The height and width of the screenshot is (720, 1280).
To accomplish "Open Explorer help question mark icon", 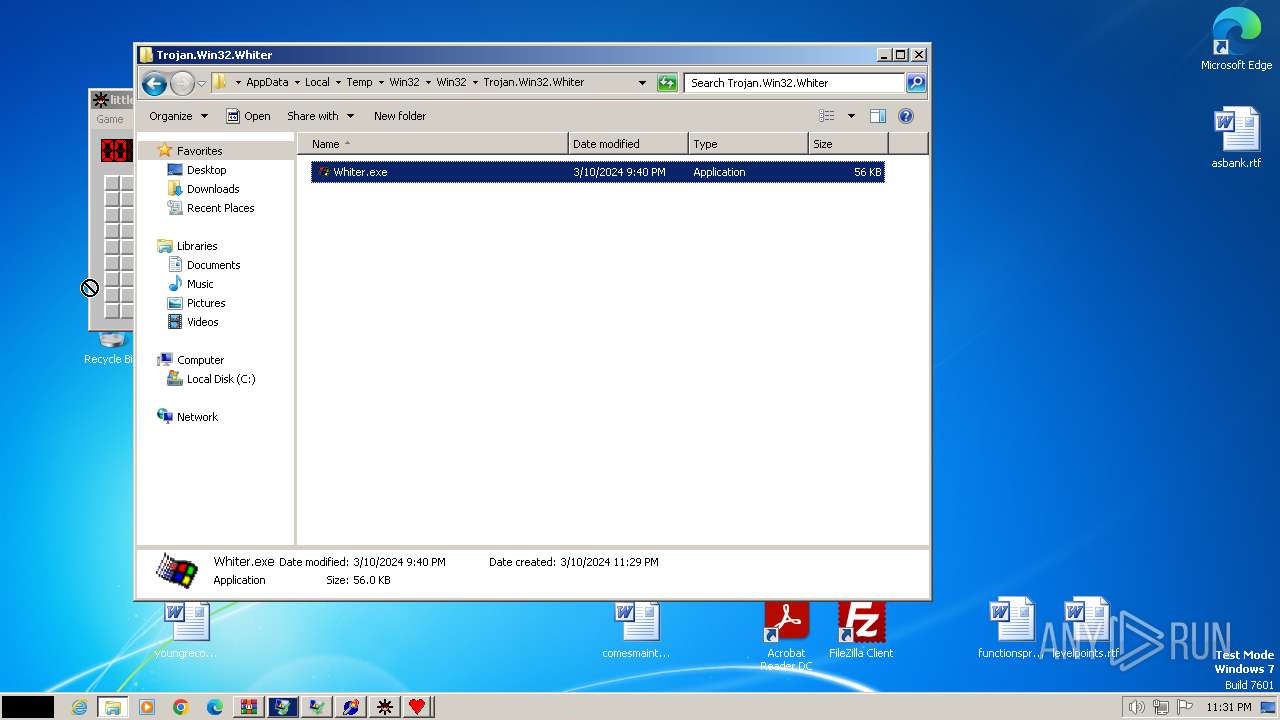I will click(906, 116).
